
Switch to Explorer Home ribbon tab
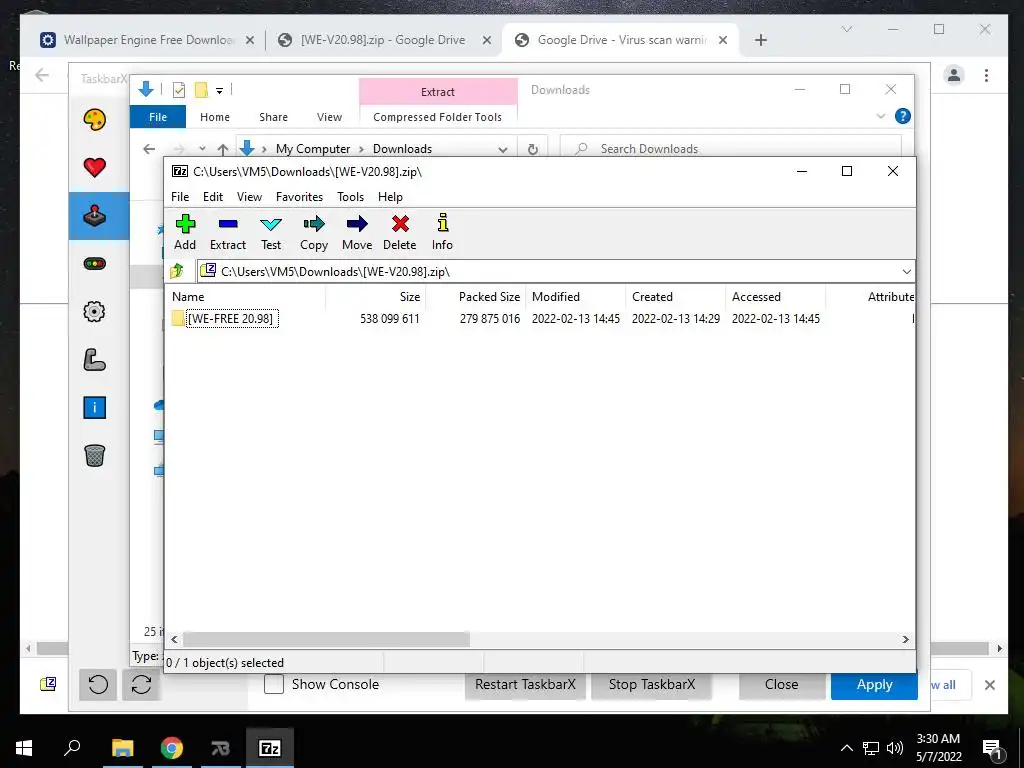pyautogui.click(x=215, y=117)
